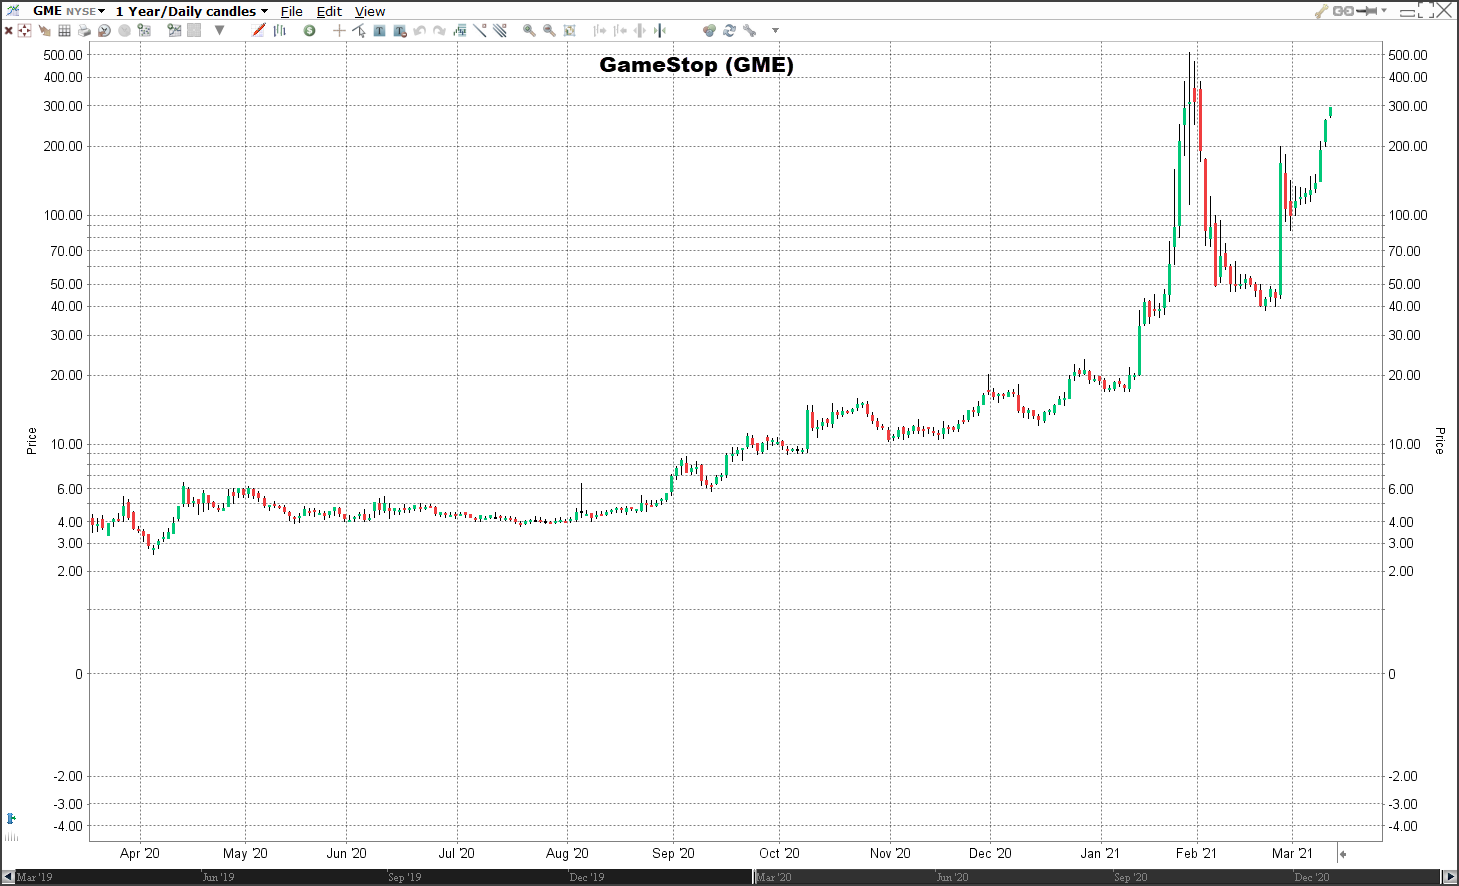Click the zoom out magnifier icon
The height and width of the screenshot is (886, 1459).
(x=549, y=31)
